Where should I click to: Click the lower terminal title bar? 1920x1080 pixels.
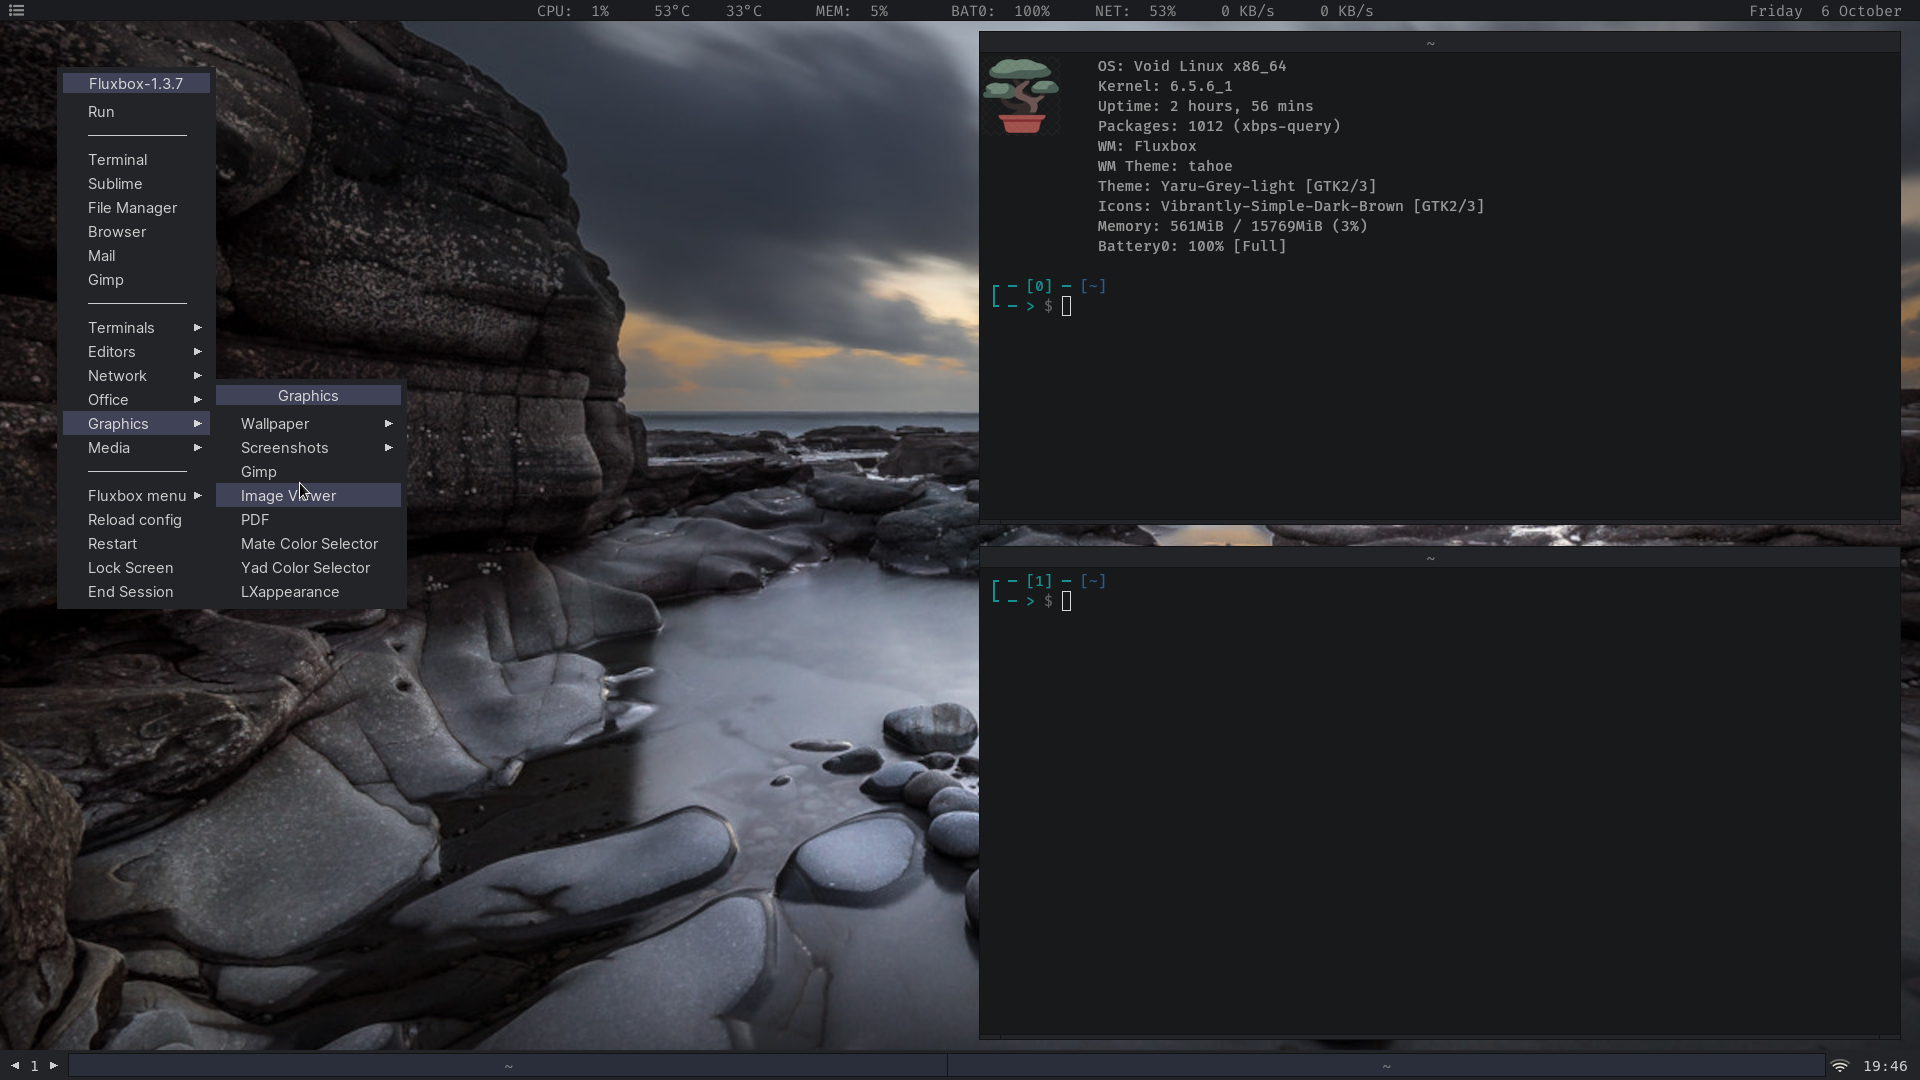point(1439,558)
